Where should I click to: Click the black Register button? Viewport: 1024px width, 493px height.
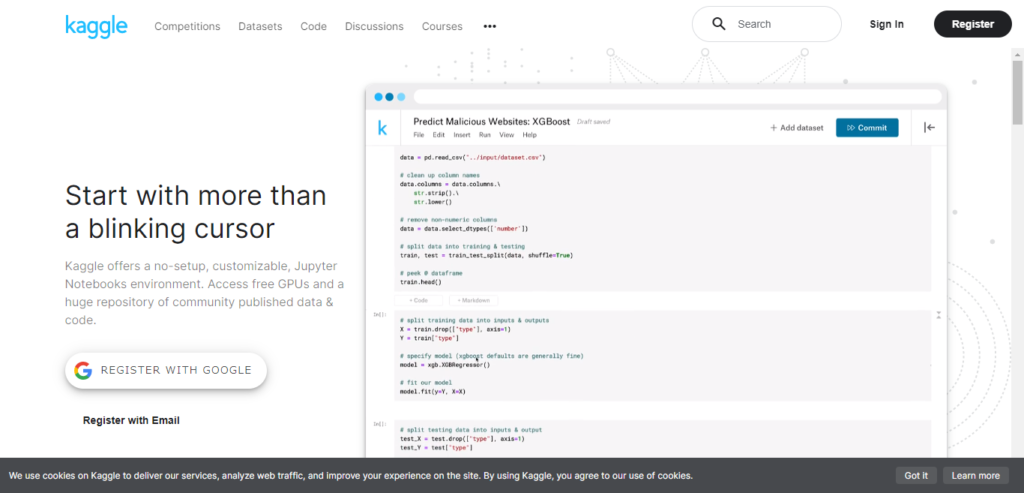coord(972,24)
